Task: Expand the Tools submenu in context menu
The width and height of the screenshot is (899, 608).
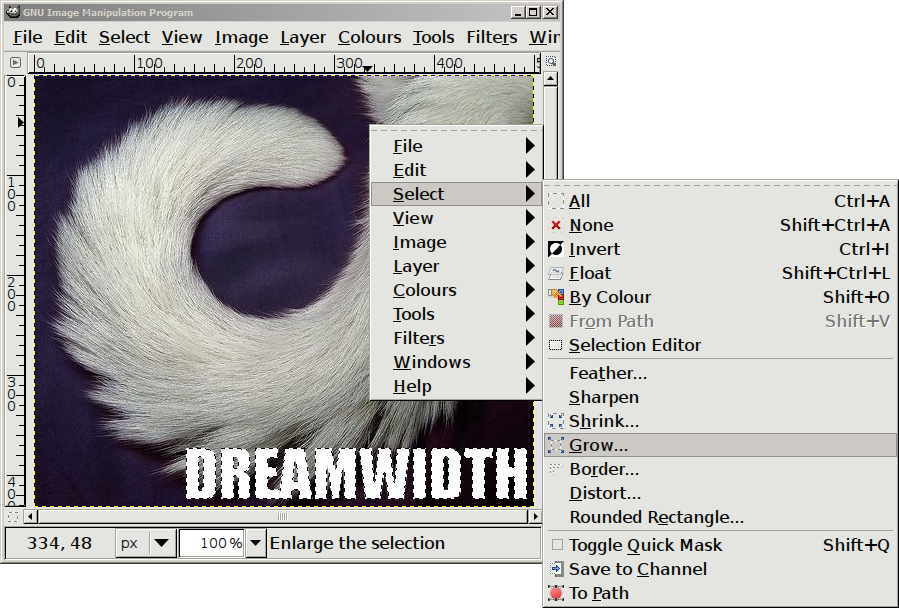Action: [x=456, y=314]
